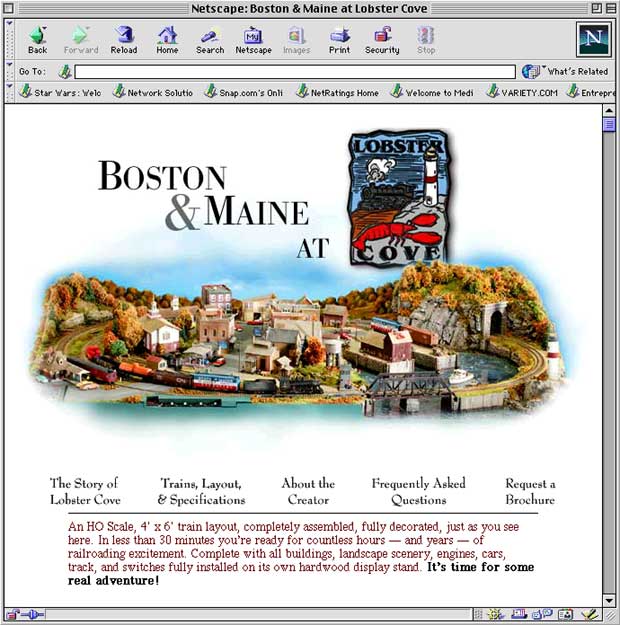Image resolution: width=620 pixels, height=625 pixels.
Task: Click the scroll down arrow on vertical scrollbar
Action: 609,599
